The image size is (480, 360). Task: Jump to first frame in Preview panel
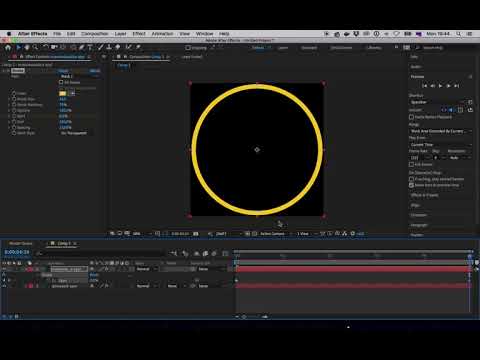click(x=424, y=86)
